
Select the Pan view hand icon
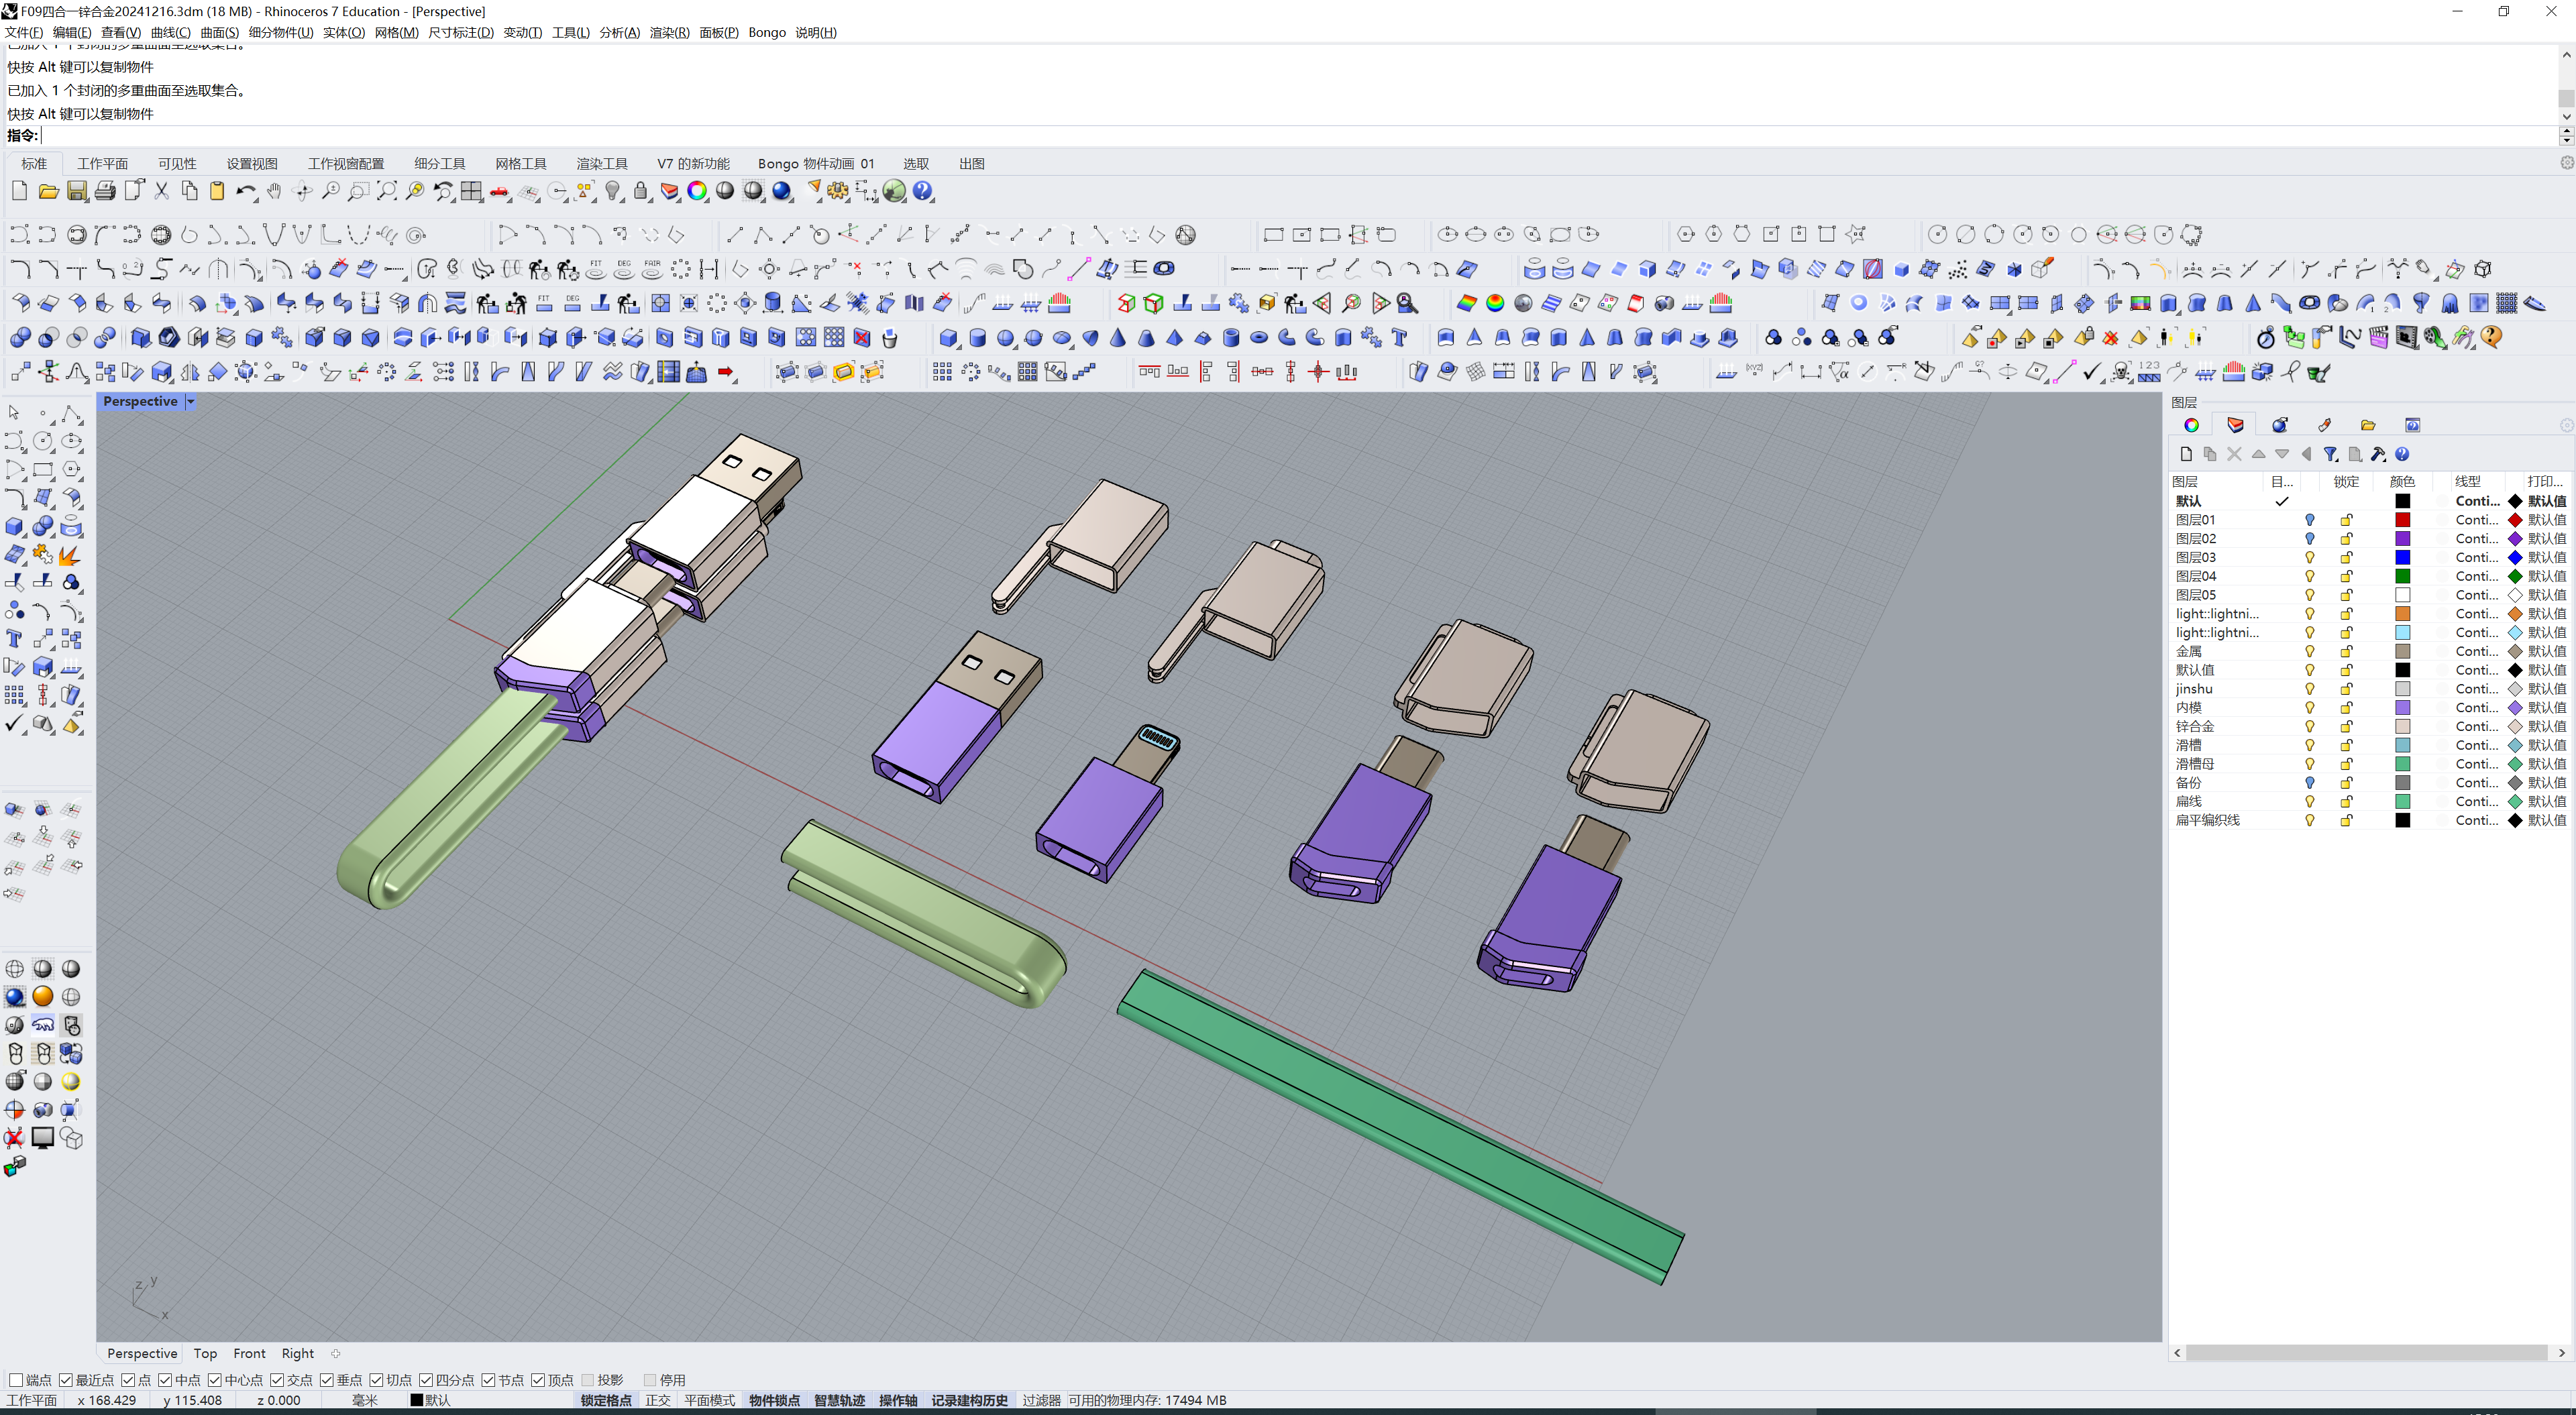point(274,191)
